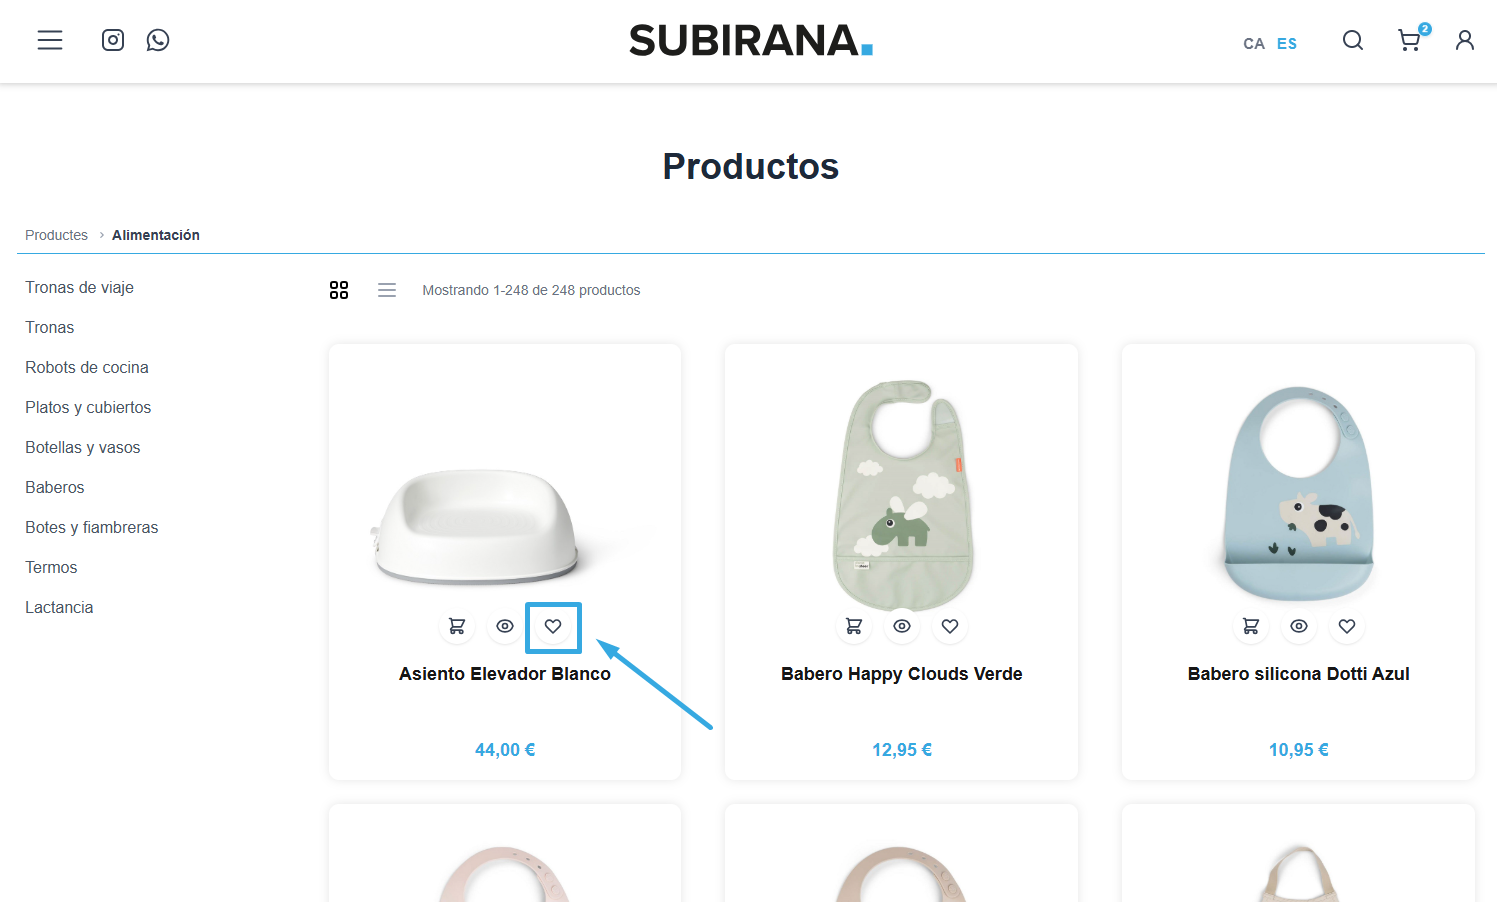
Task: Add Asiento Elevador Blanco to wishlist
Action: tap(553, 626)
